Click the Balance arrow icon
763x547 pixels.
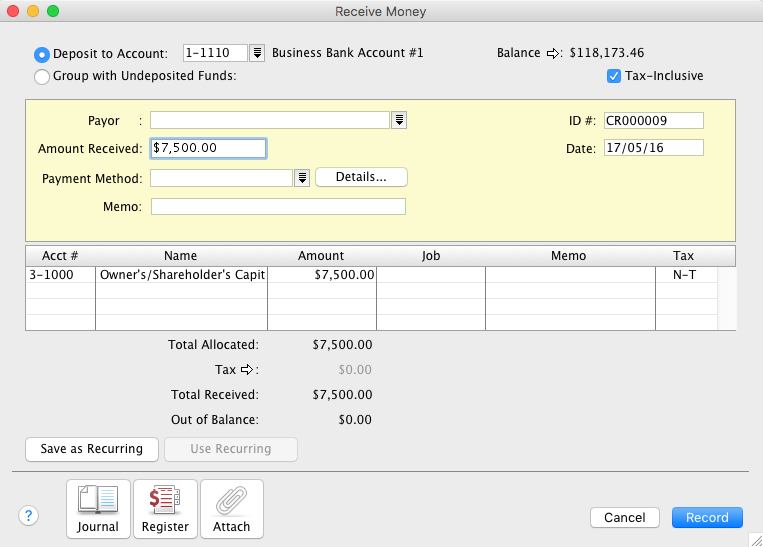coord(554,53)
